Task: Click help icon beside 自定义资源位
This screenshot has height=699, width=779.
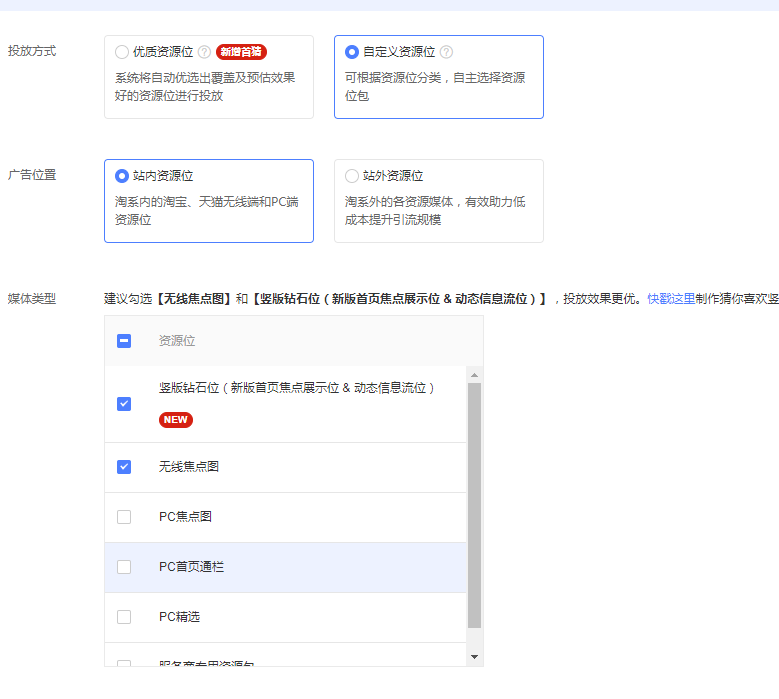Action: tap(446, 52)
